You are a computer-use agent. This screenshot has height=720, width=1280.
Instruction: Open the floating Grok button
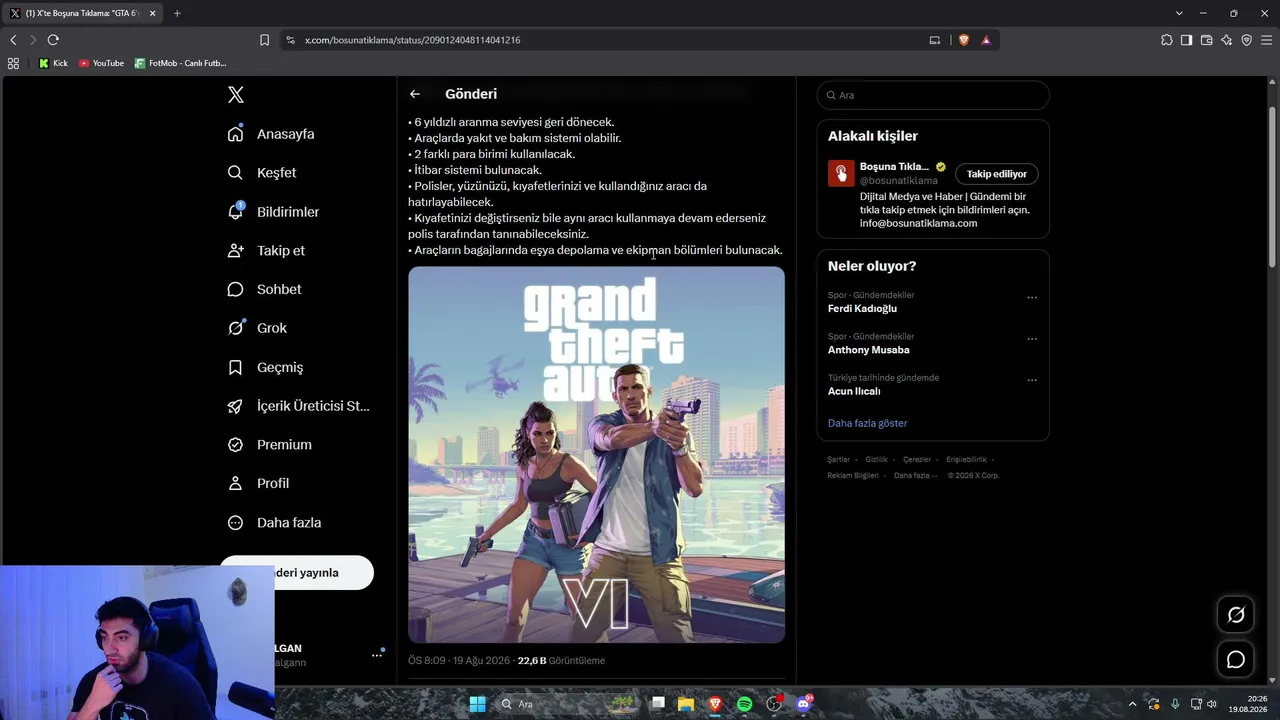pos(1236,615)
